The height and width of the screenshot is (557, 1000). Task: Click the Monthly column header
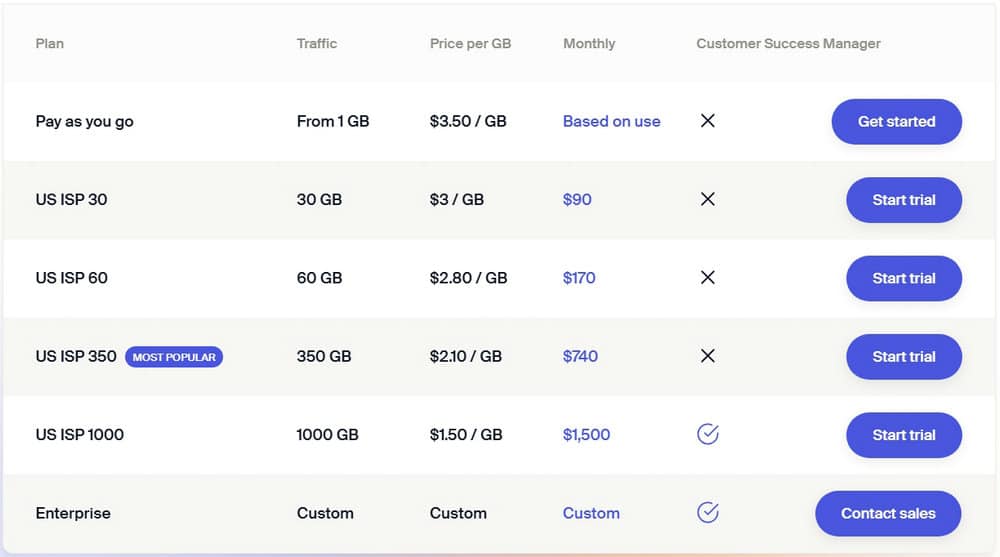pos(589,43)
